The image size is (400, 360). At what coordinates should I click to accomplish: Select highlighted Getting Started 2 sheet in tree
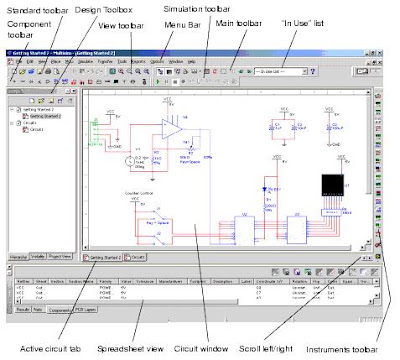pos(45,116)
